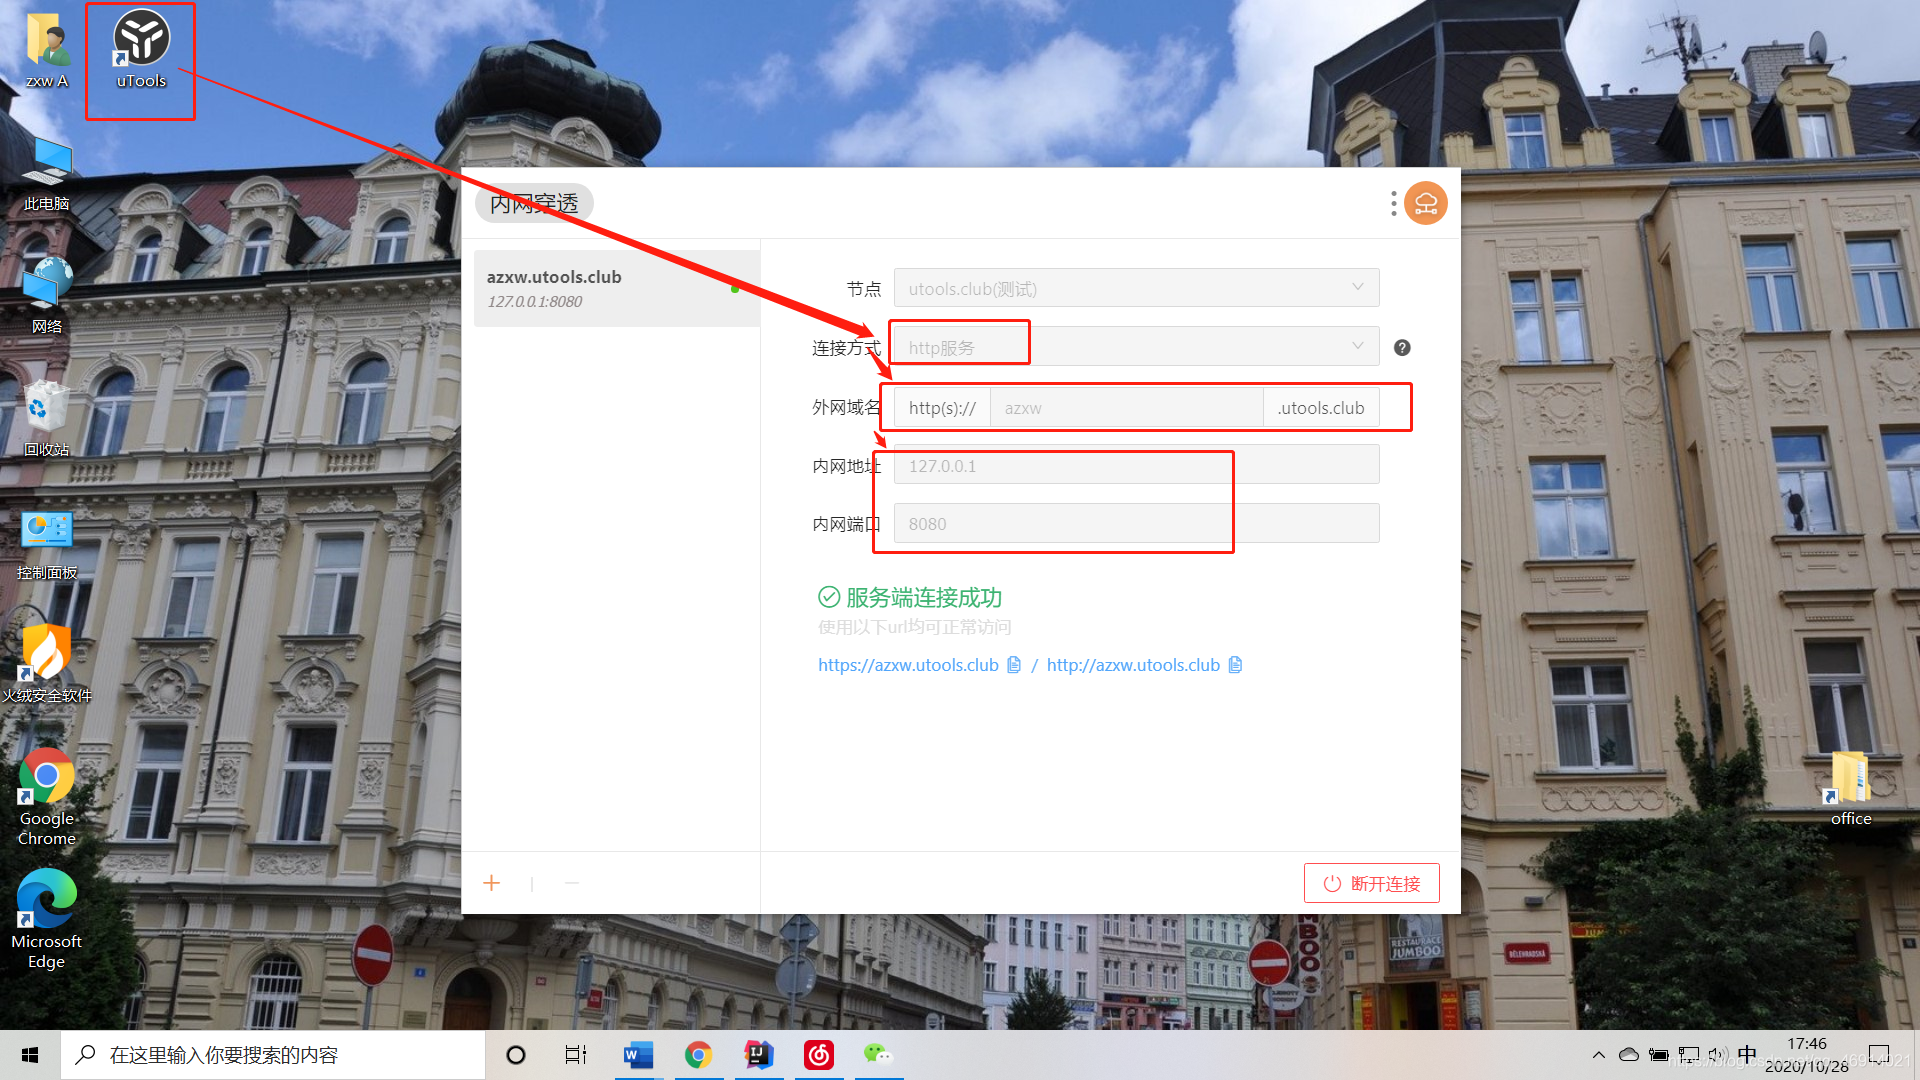Launch Google Chrome desktop shortcut
The height and width of the screenshot is (1080, 1920).
[47, 798]
